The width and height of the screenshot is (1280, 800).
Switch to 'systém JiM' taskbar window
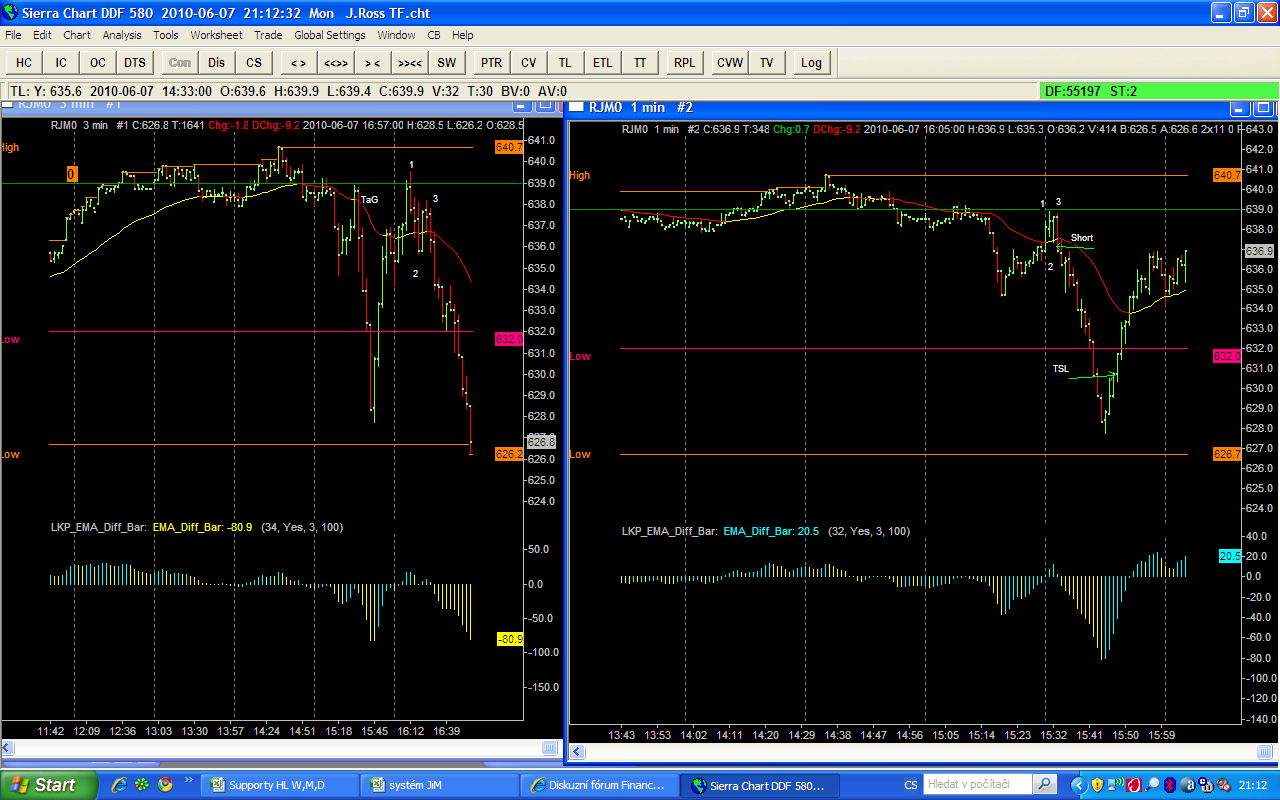(440, 785)
